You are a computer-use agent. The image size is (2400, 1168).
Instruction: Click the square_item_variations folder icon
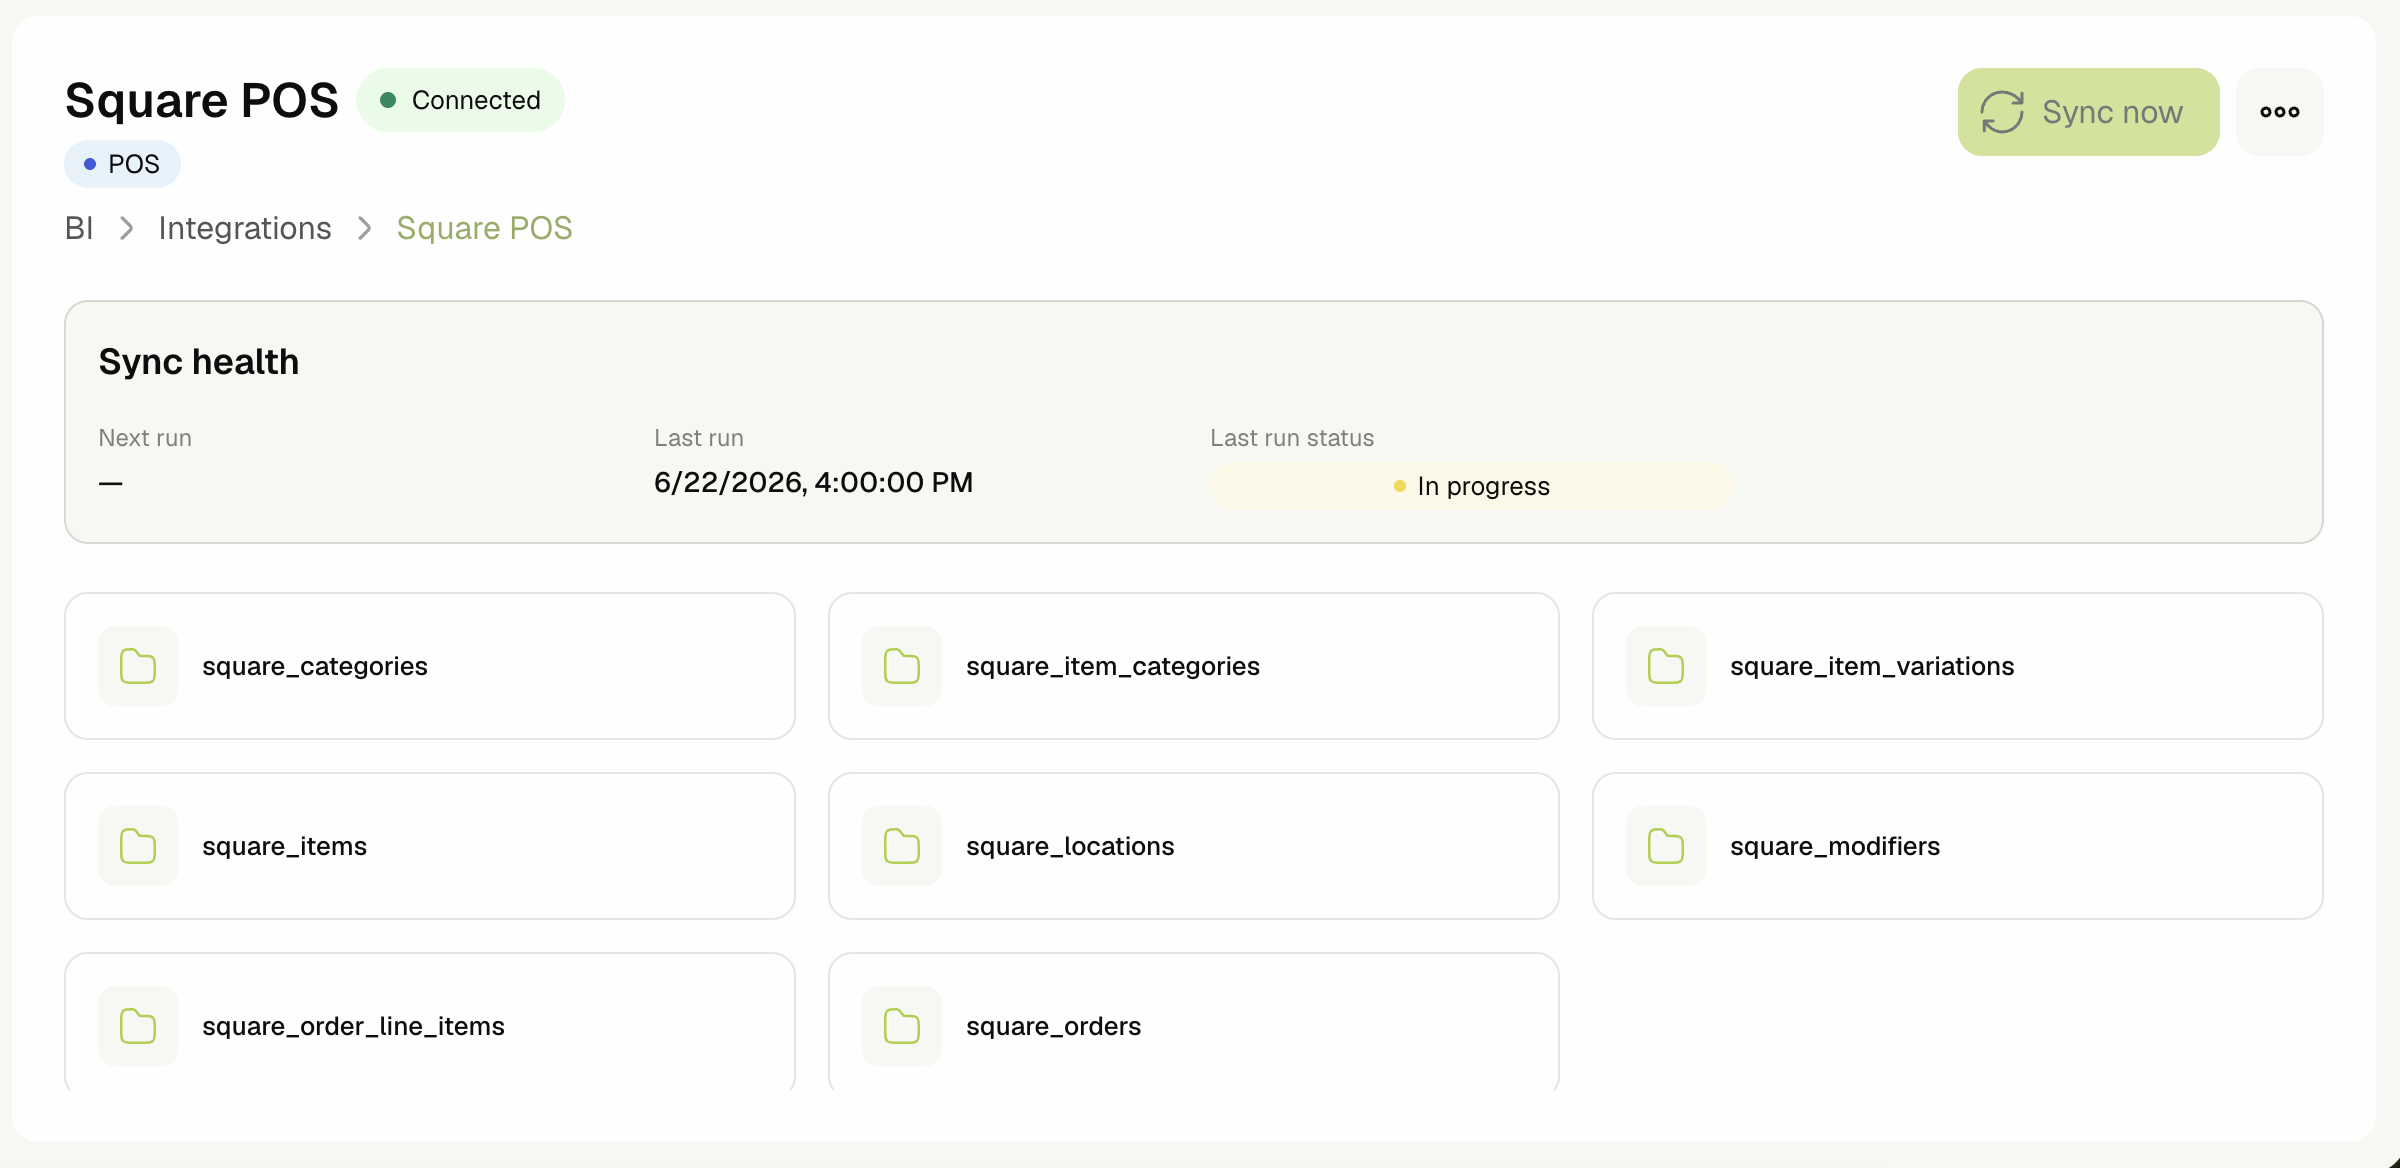click(x=1666, y=666)
